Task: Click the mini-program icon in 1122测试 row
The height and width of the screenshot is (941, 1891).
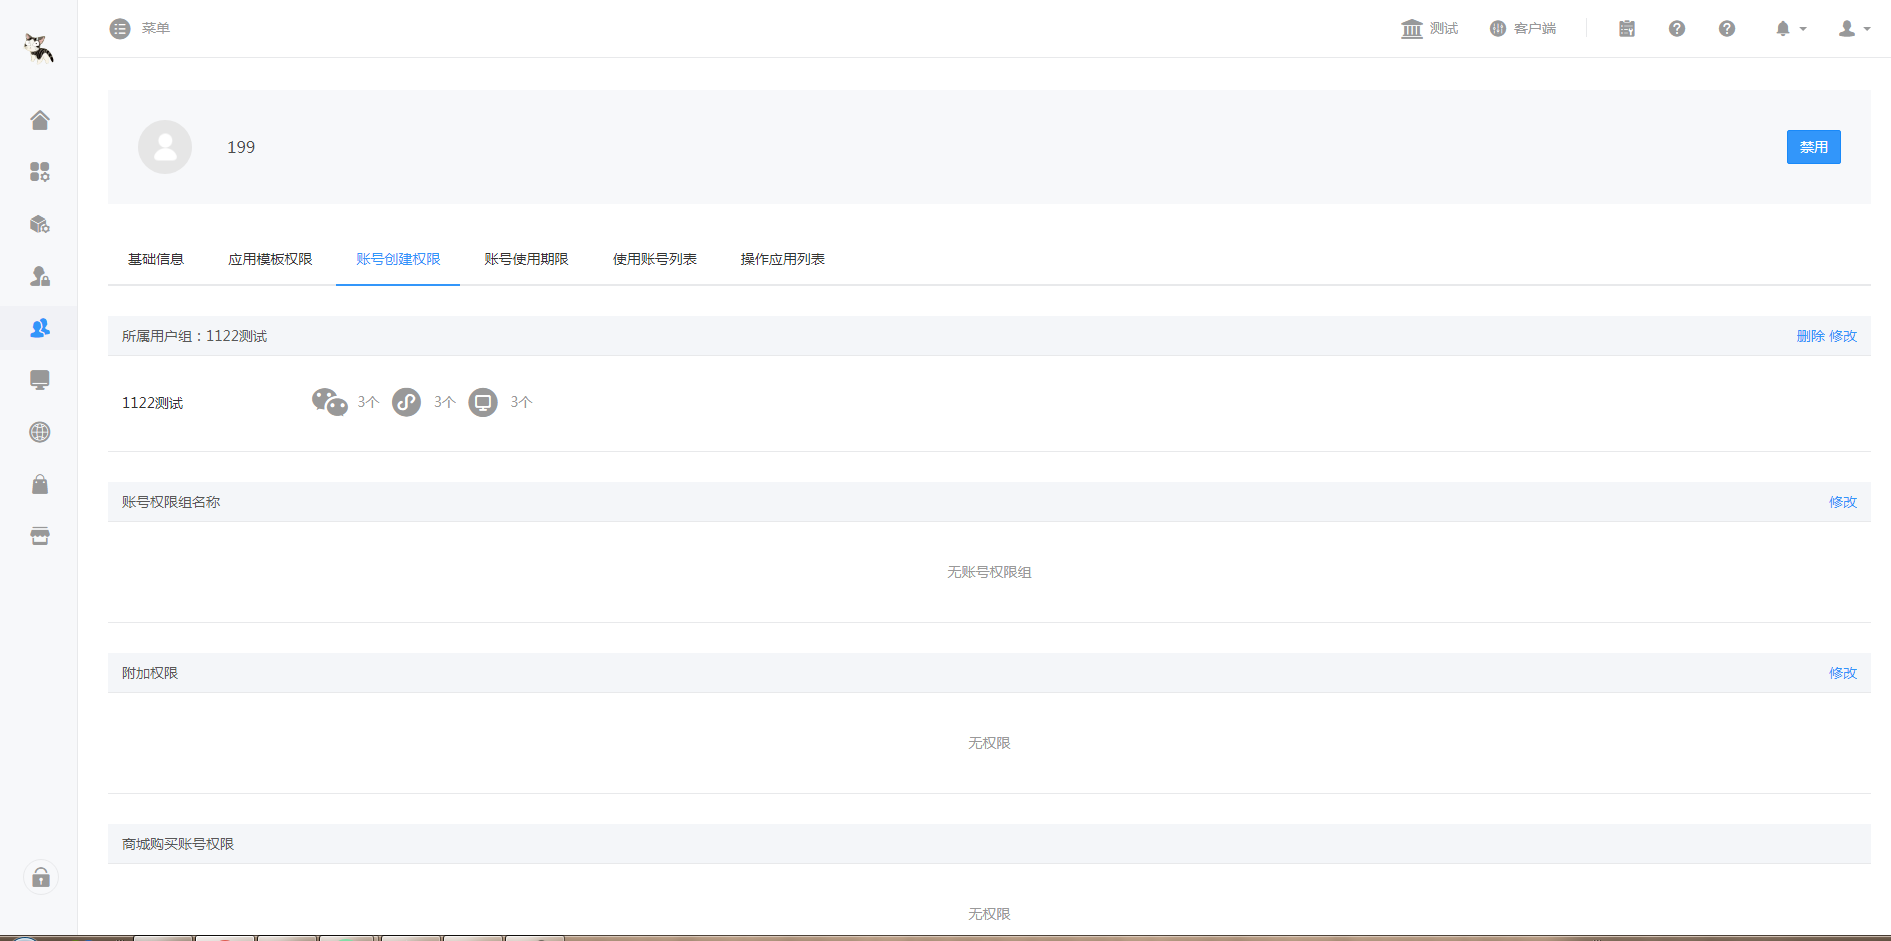Action: click(x=406, y=402)
